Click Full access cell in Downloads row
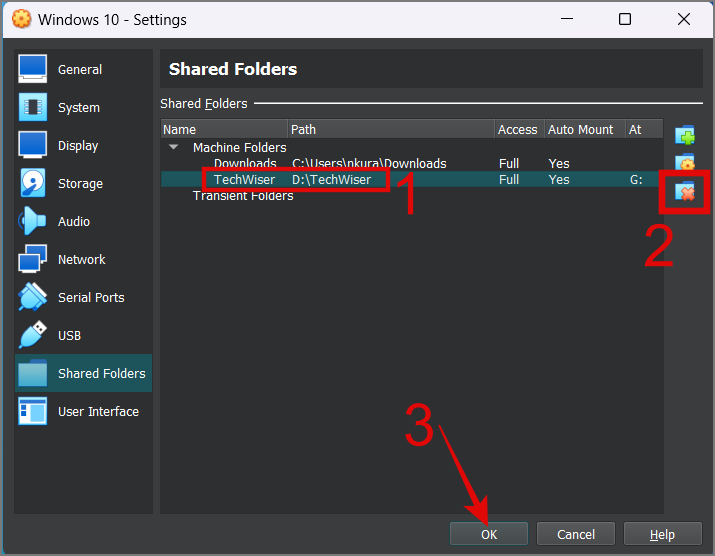This screenshot has width=715, height=556. pos(509,163)
